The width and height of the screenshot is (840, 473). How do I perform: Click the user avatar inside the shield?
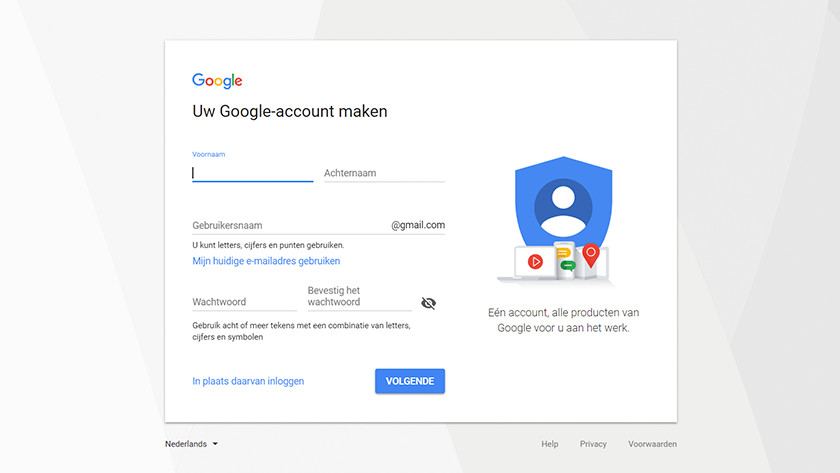click(564, 207)
